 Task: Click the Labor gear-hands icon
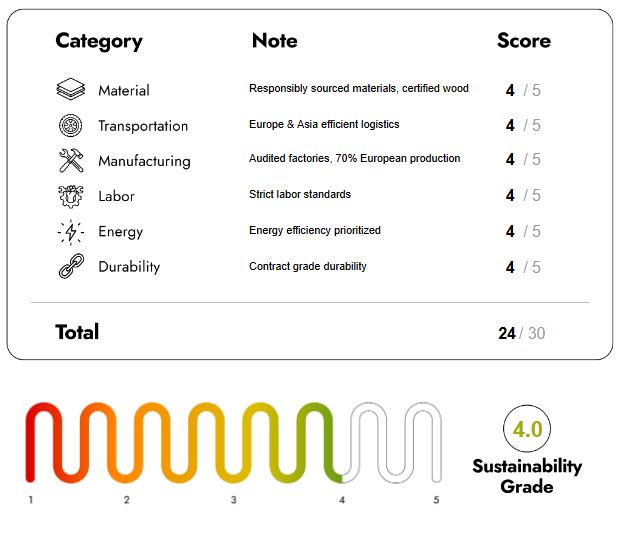71,196
